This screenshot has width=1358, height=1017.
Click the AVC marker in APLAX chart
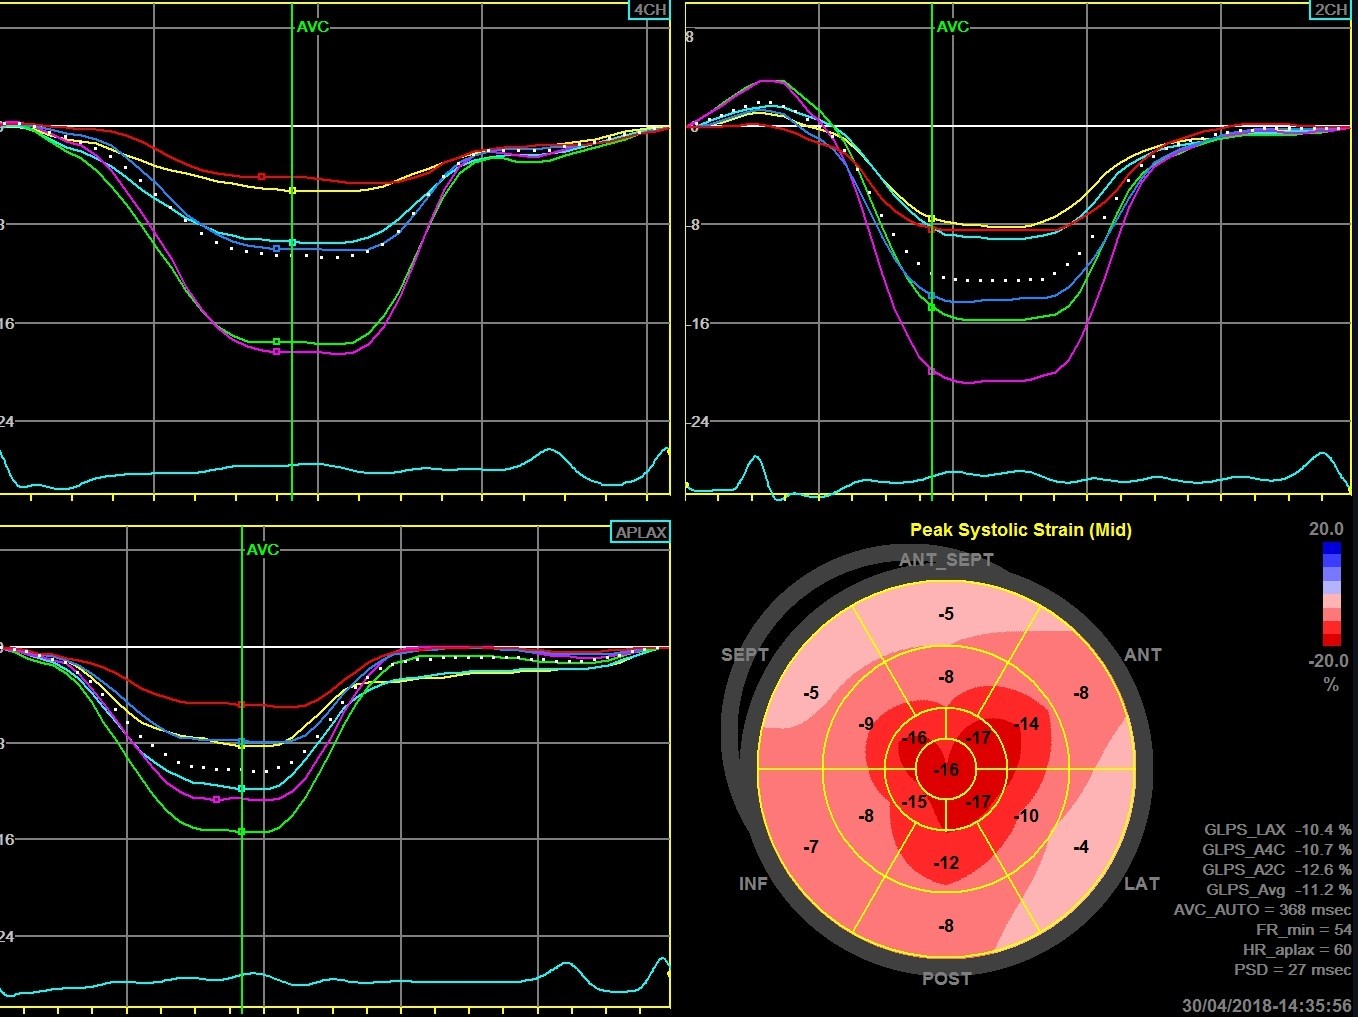click(x=263, y=550)
